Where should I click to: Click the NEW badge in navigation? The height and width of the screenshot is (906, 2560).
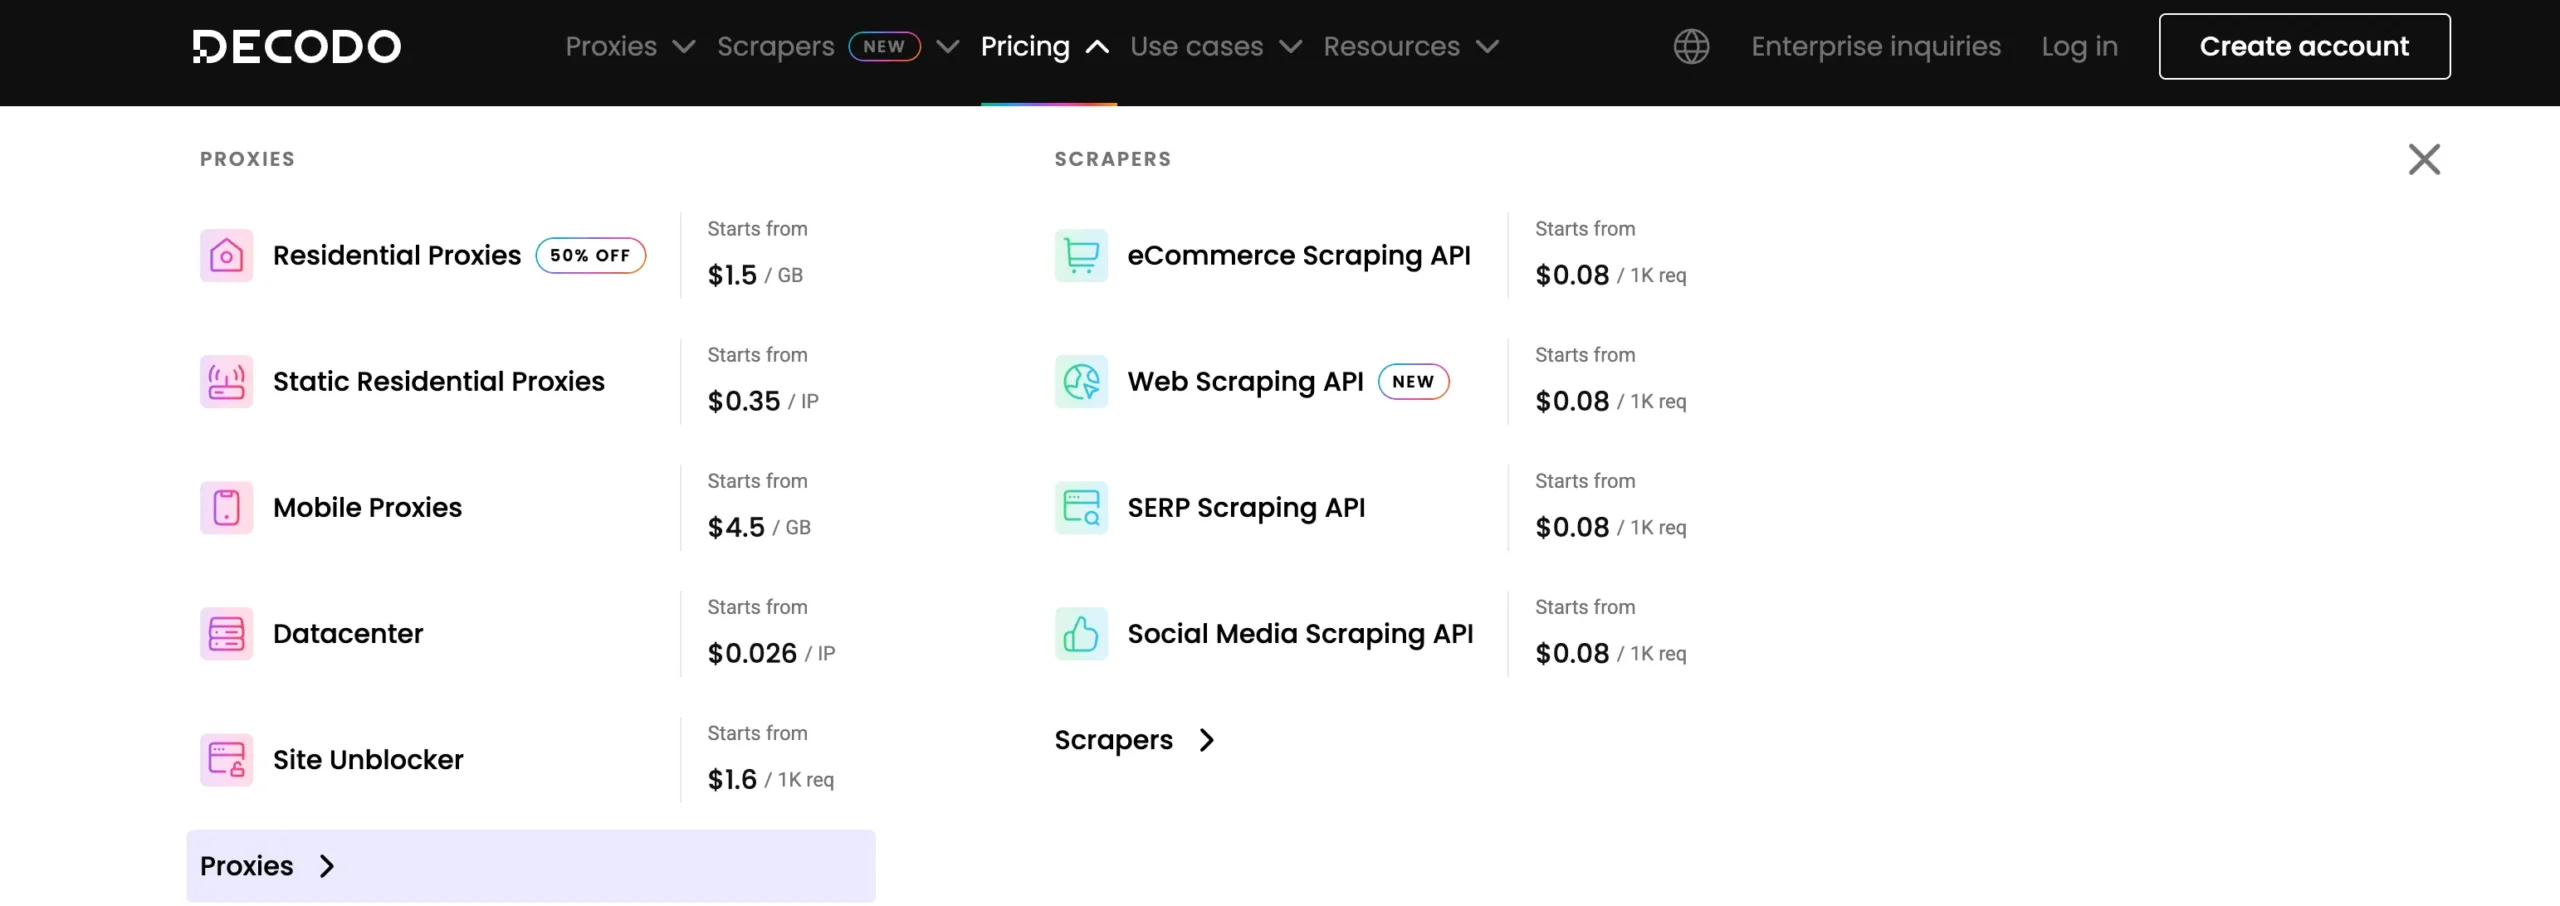pos(884,46)
